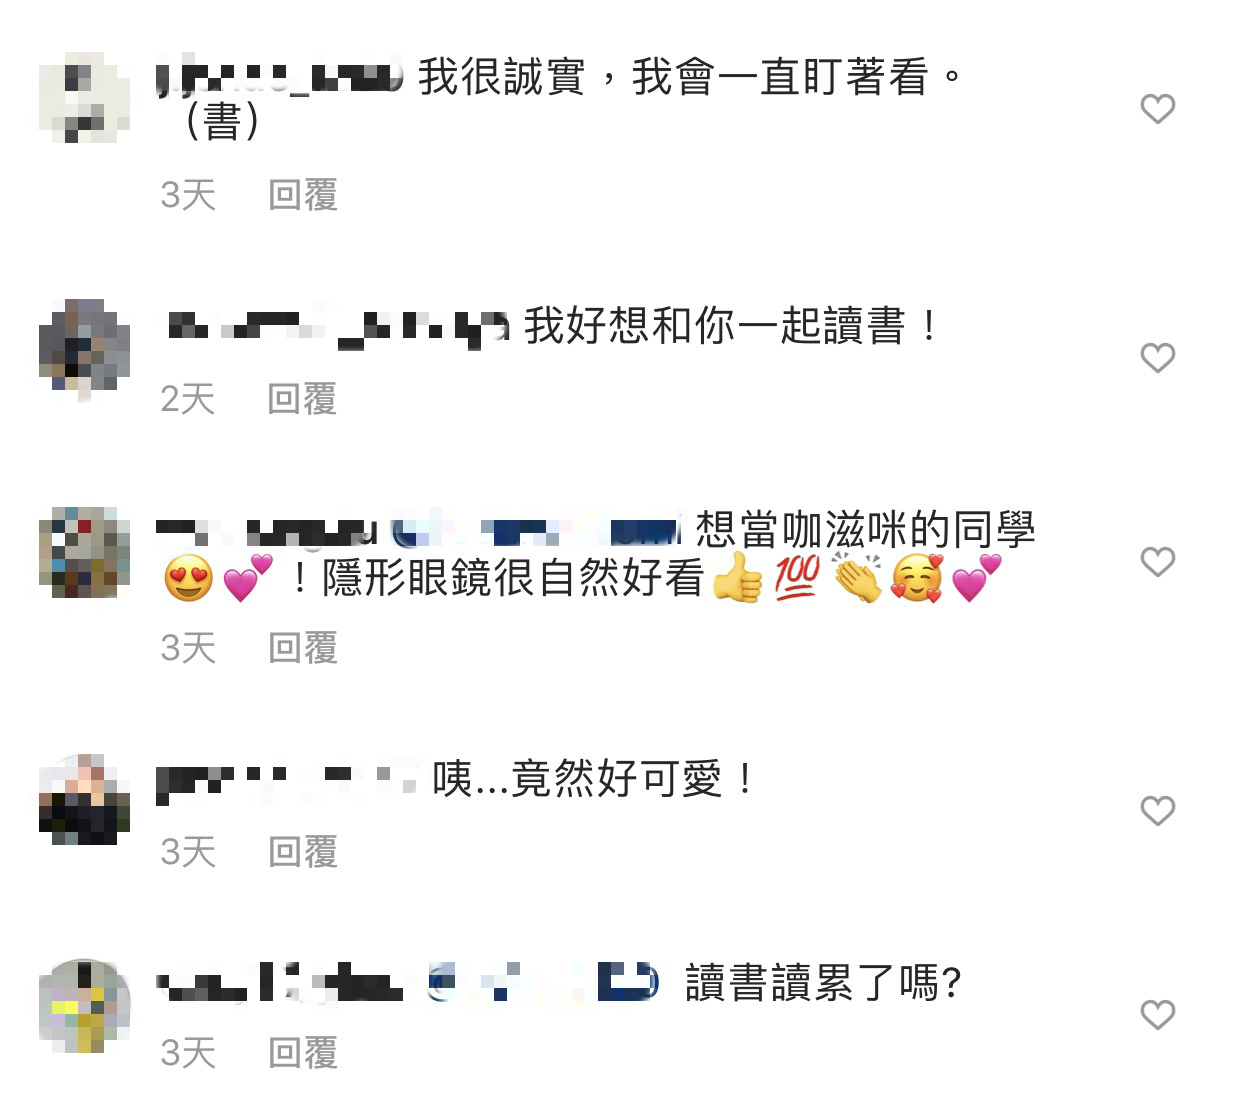The image size is (1242, 1105).
Task: Like the comment 我好想和你一起讀書
Action: 1157,357
